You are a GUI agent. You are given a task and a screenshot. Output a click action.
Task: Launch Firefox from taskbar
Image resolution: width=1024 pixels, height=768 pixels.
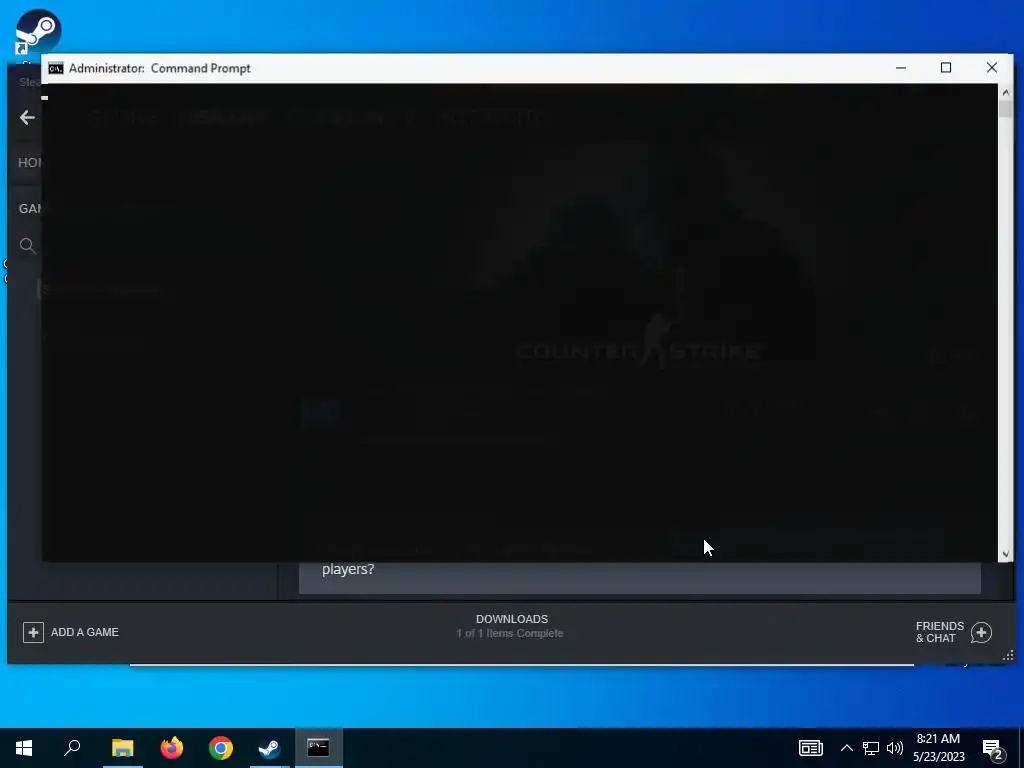(172, 748)
